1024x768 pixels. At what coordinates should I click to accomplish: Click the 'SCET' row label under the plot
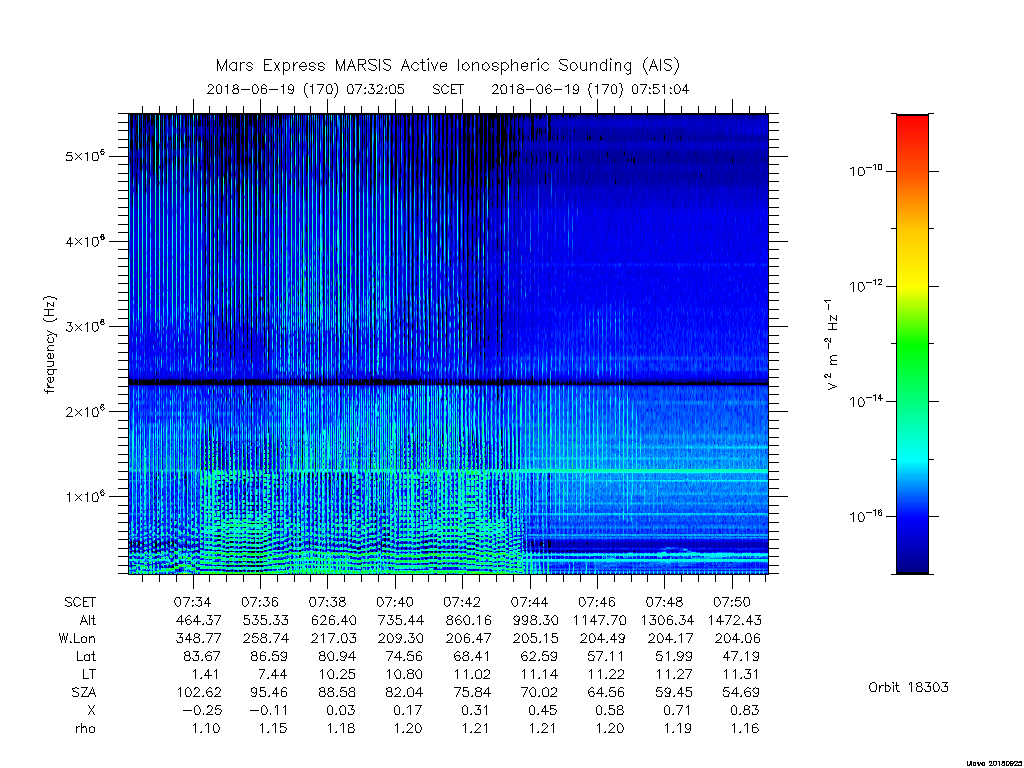click(x=80, y=602)
